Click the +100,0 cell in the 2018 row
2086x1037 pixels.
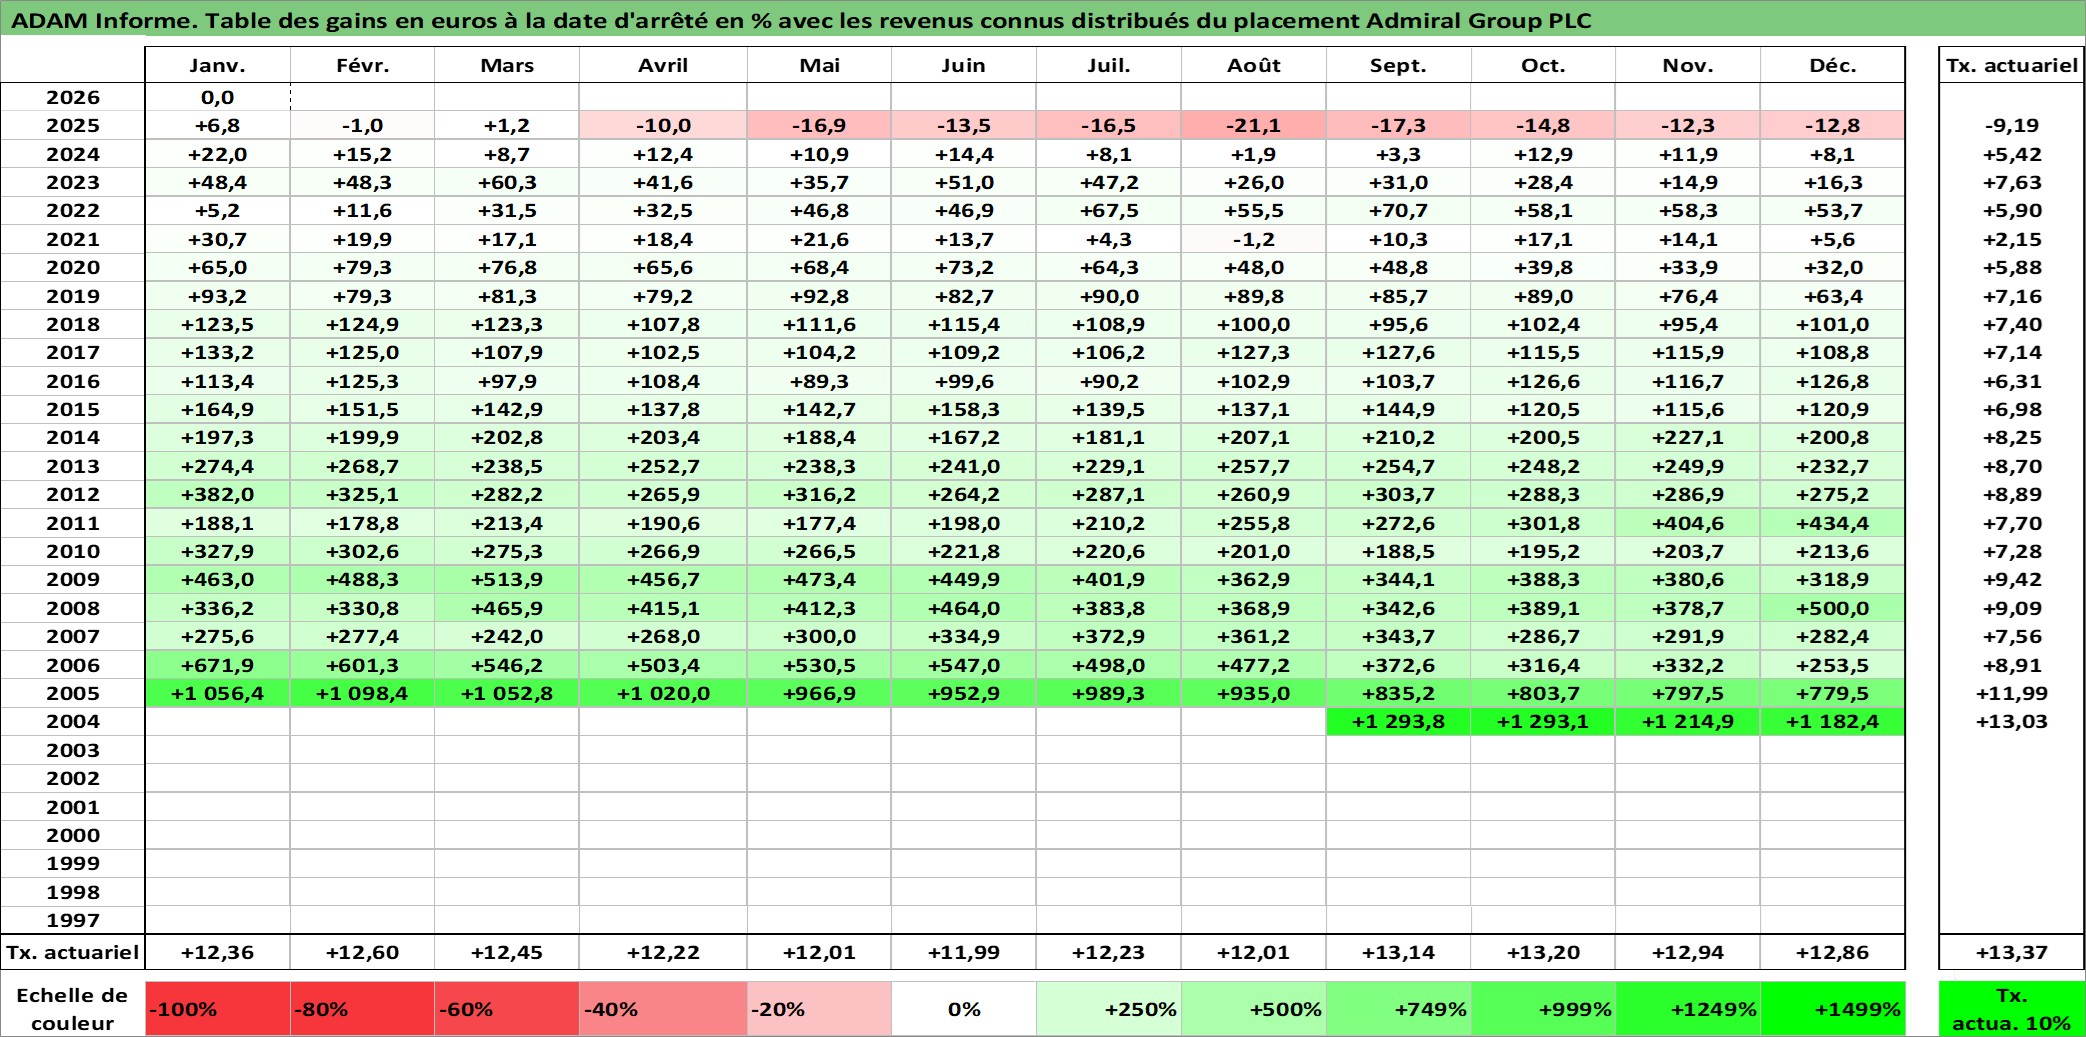1253,324
